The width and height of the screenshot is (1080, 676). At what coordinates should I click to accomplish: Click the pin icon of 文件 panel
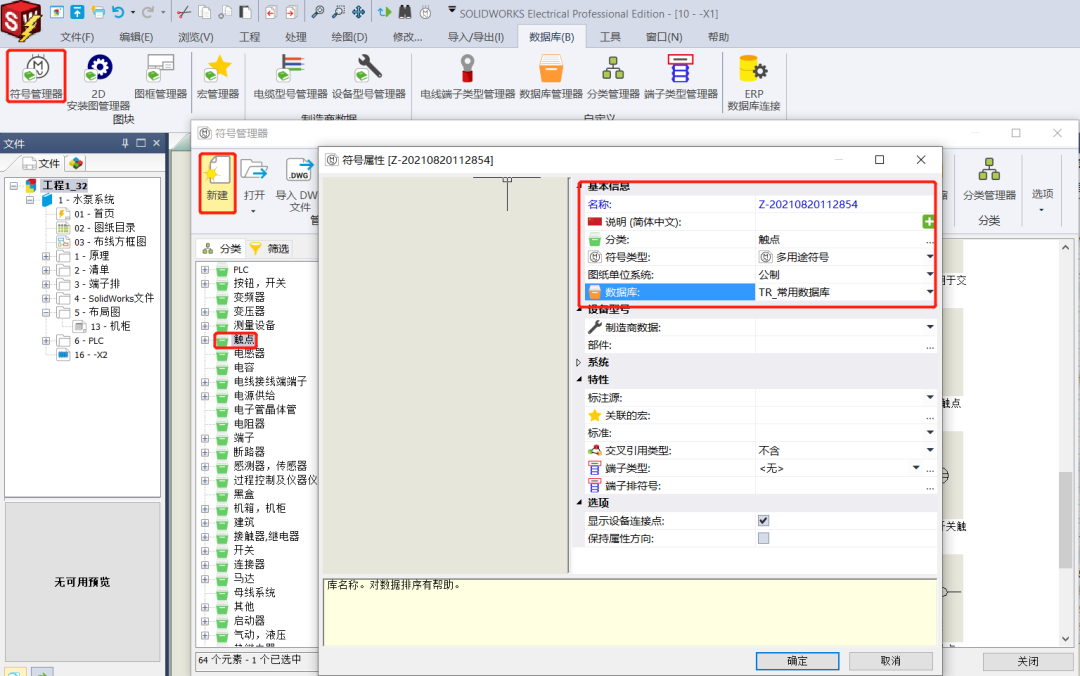(x=125, y=143)
